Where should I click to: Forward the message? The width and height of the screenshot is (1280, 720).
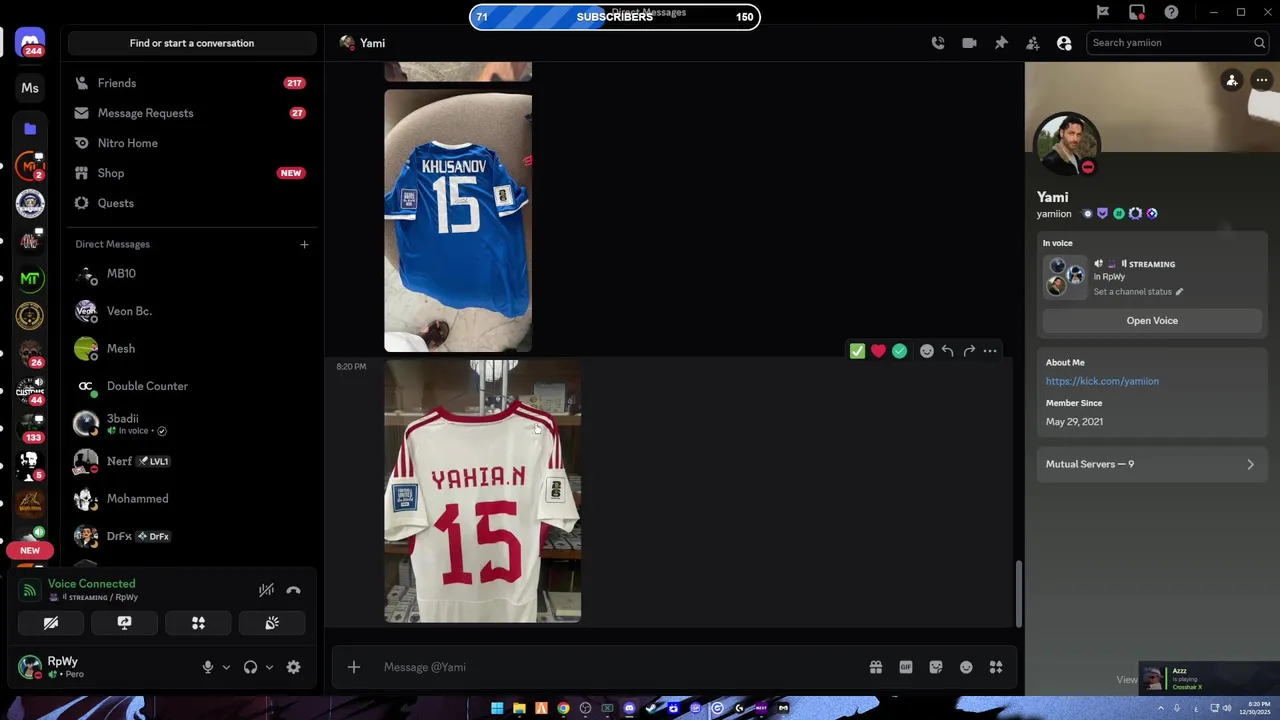pyautogui.click(x=969, y=351)
